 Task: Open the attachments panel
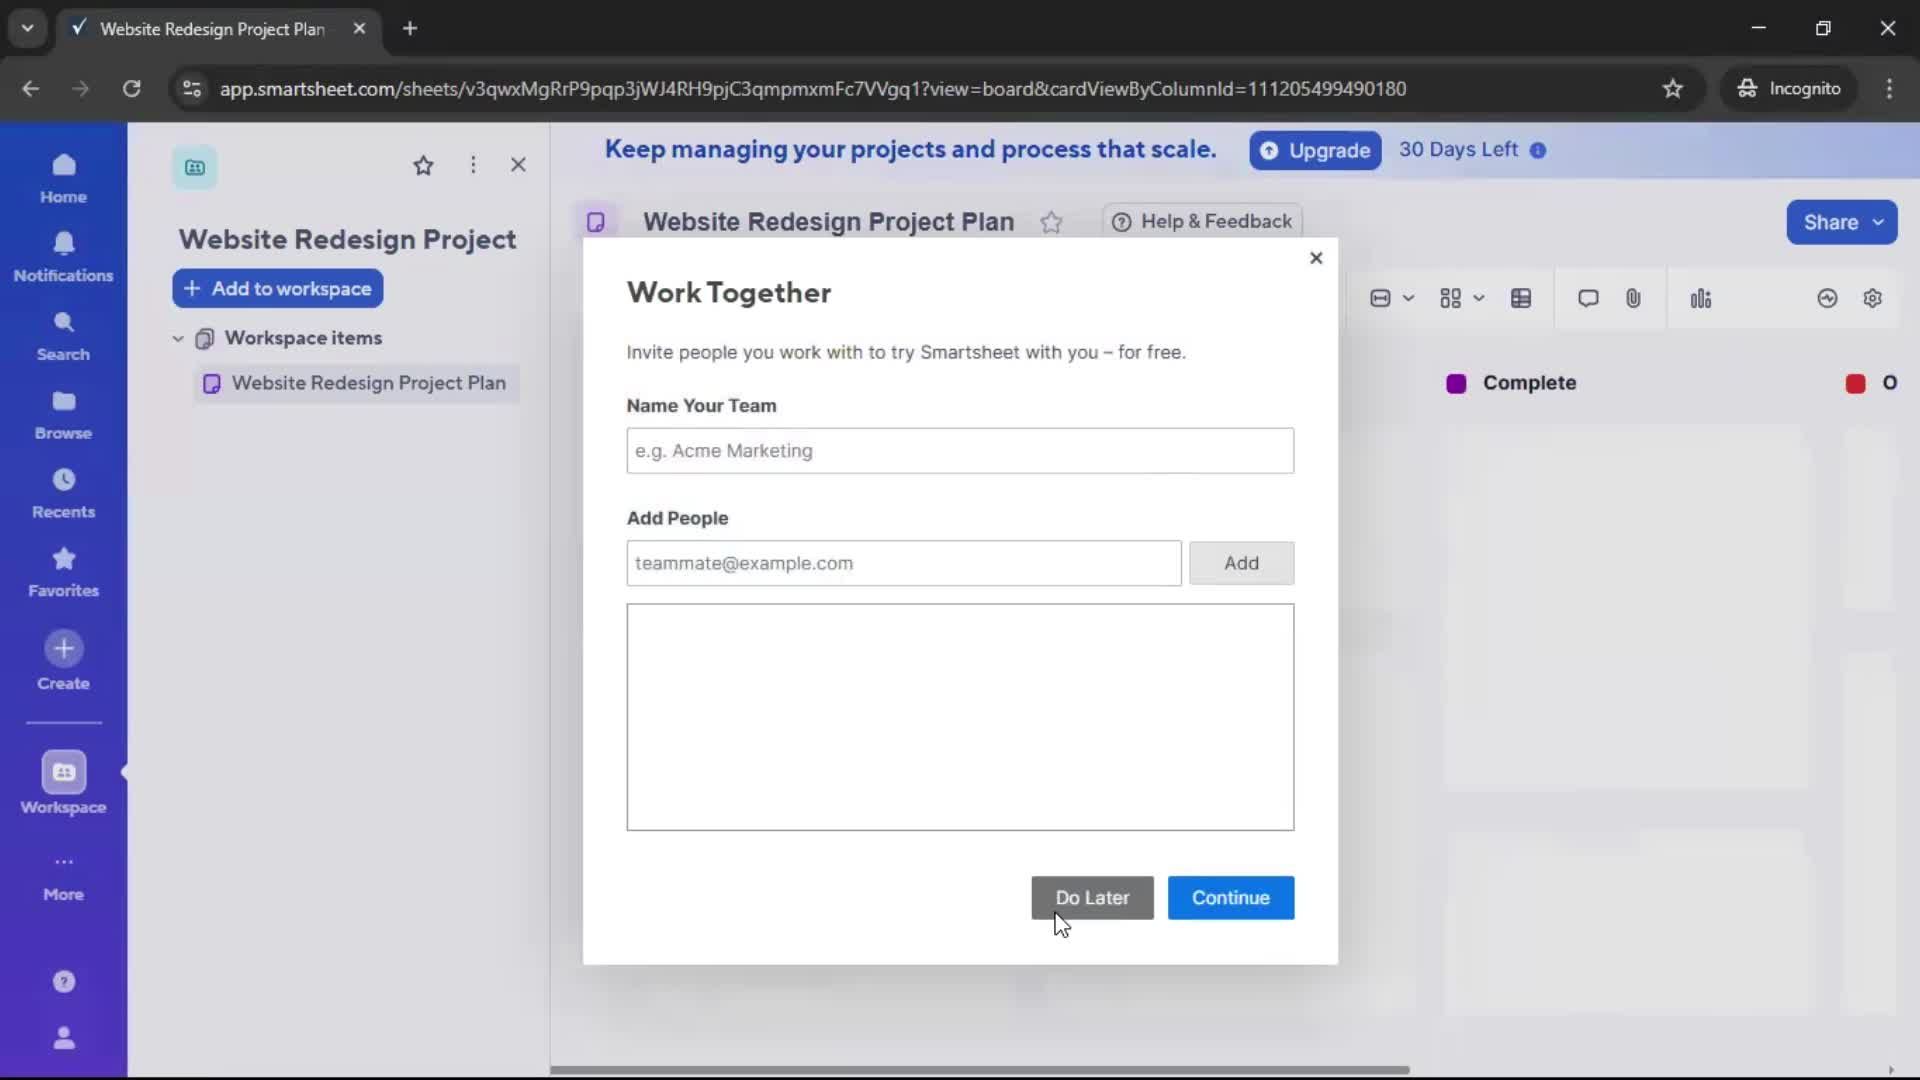[1633, 298]
